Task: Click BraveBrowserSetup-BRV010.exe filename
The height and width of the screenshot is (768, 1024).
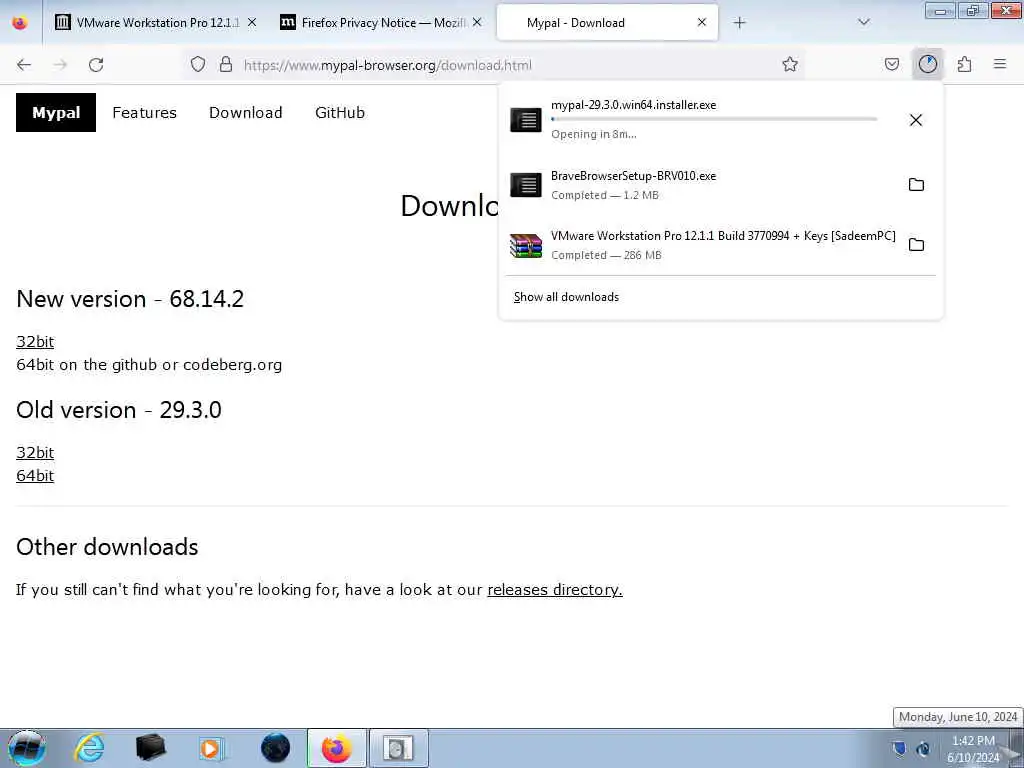Action: (633, 176)
